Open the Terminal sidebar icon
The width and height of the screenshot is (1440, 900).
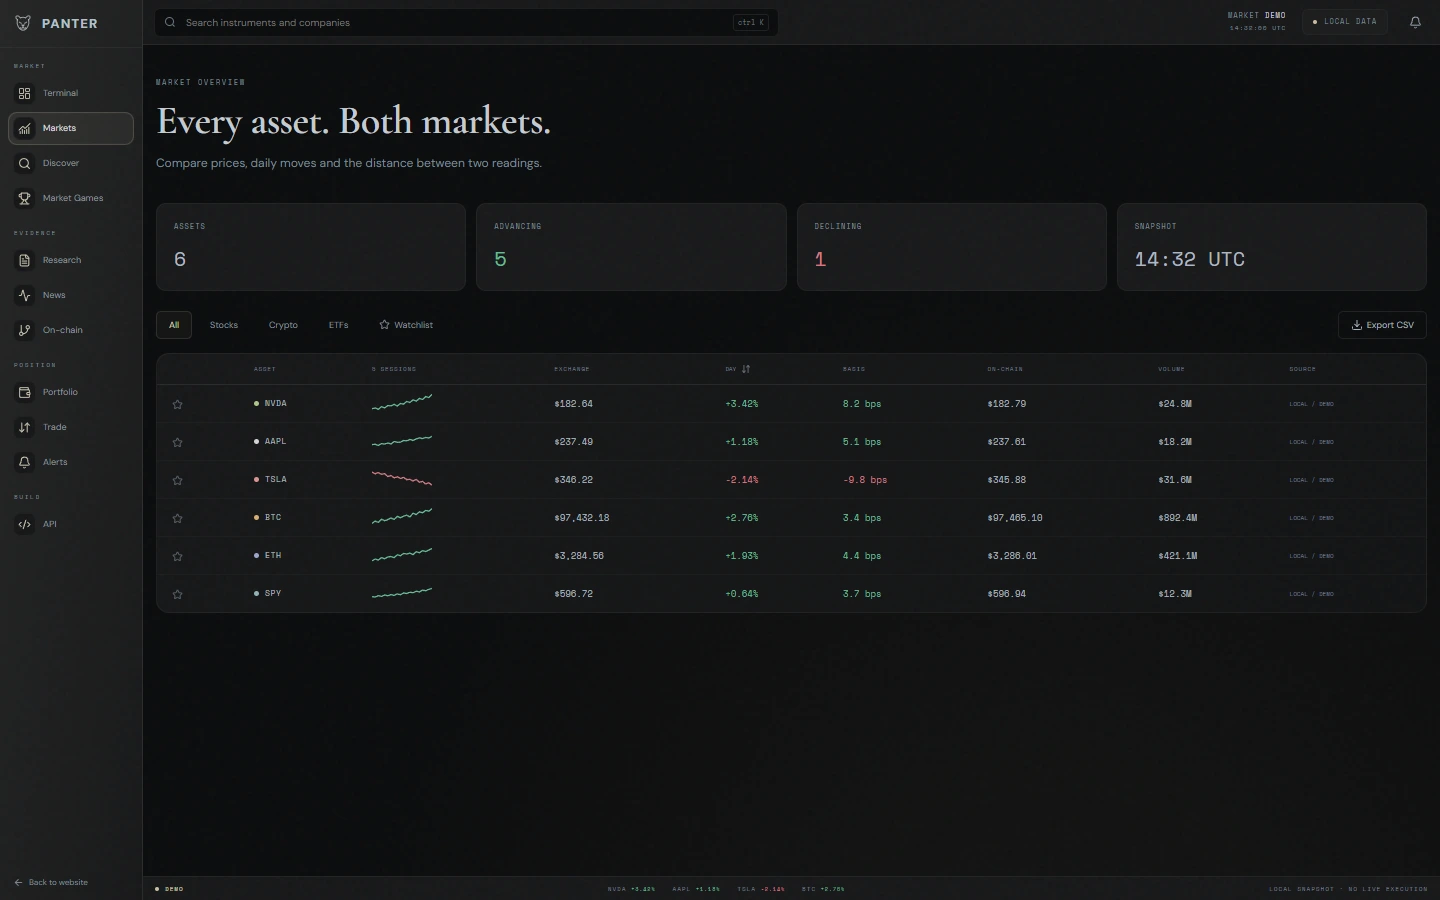(25, 93)
